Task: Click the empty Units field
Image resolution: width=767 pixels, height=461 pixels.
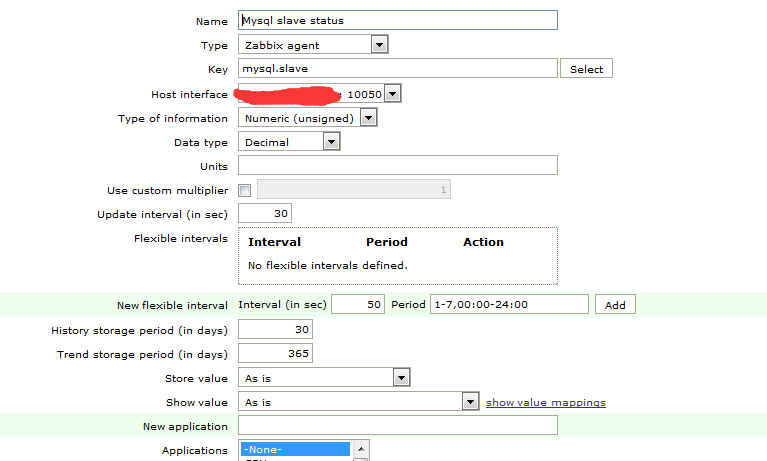Action: [x=398, y=165]
